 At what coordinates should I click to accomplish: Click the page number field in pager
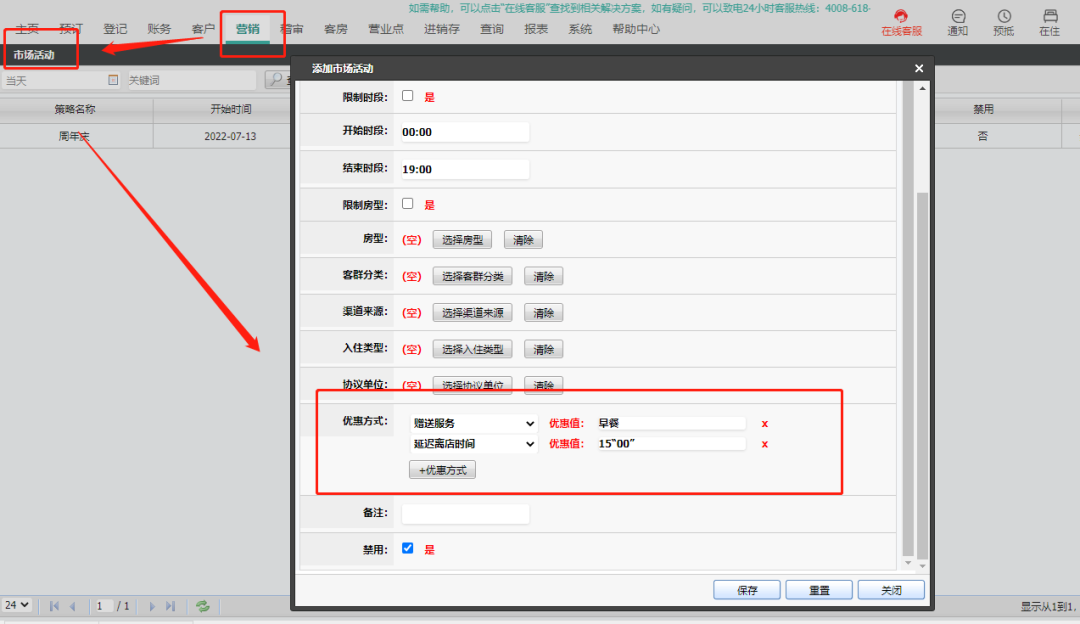103,606
